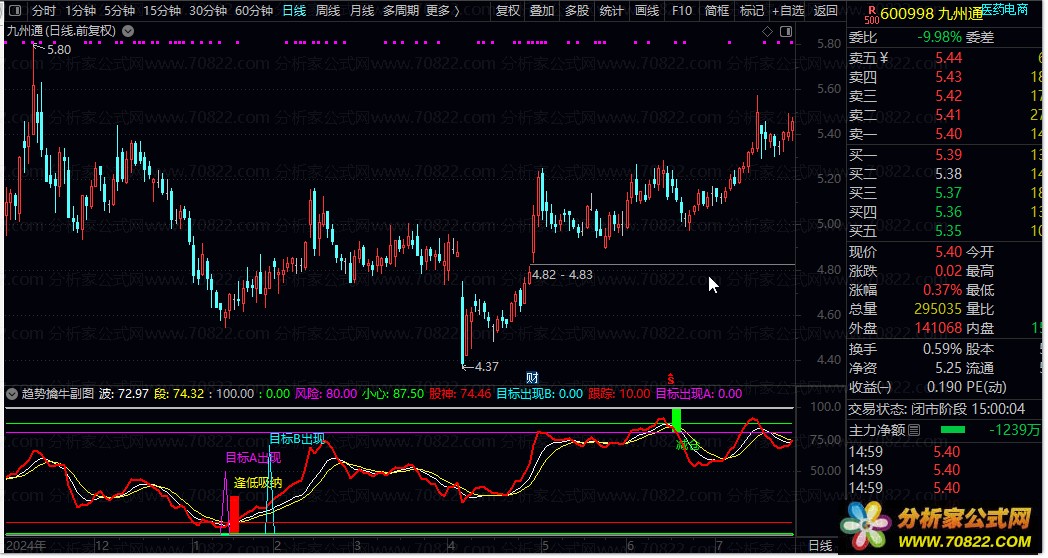Click the 返回 back button

coord(826,11)
